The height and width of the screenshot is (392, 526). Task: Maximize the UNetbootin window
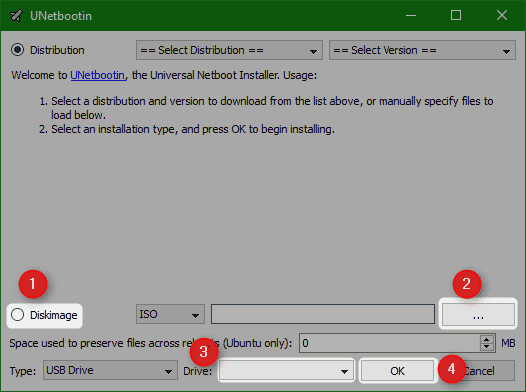coord(456,15)
